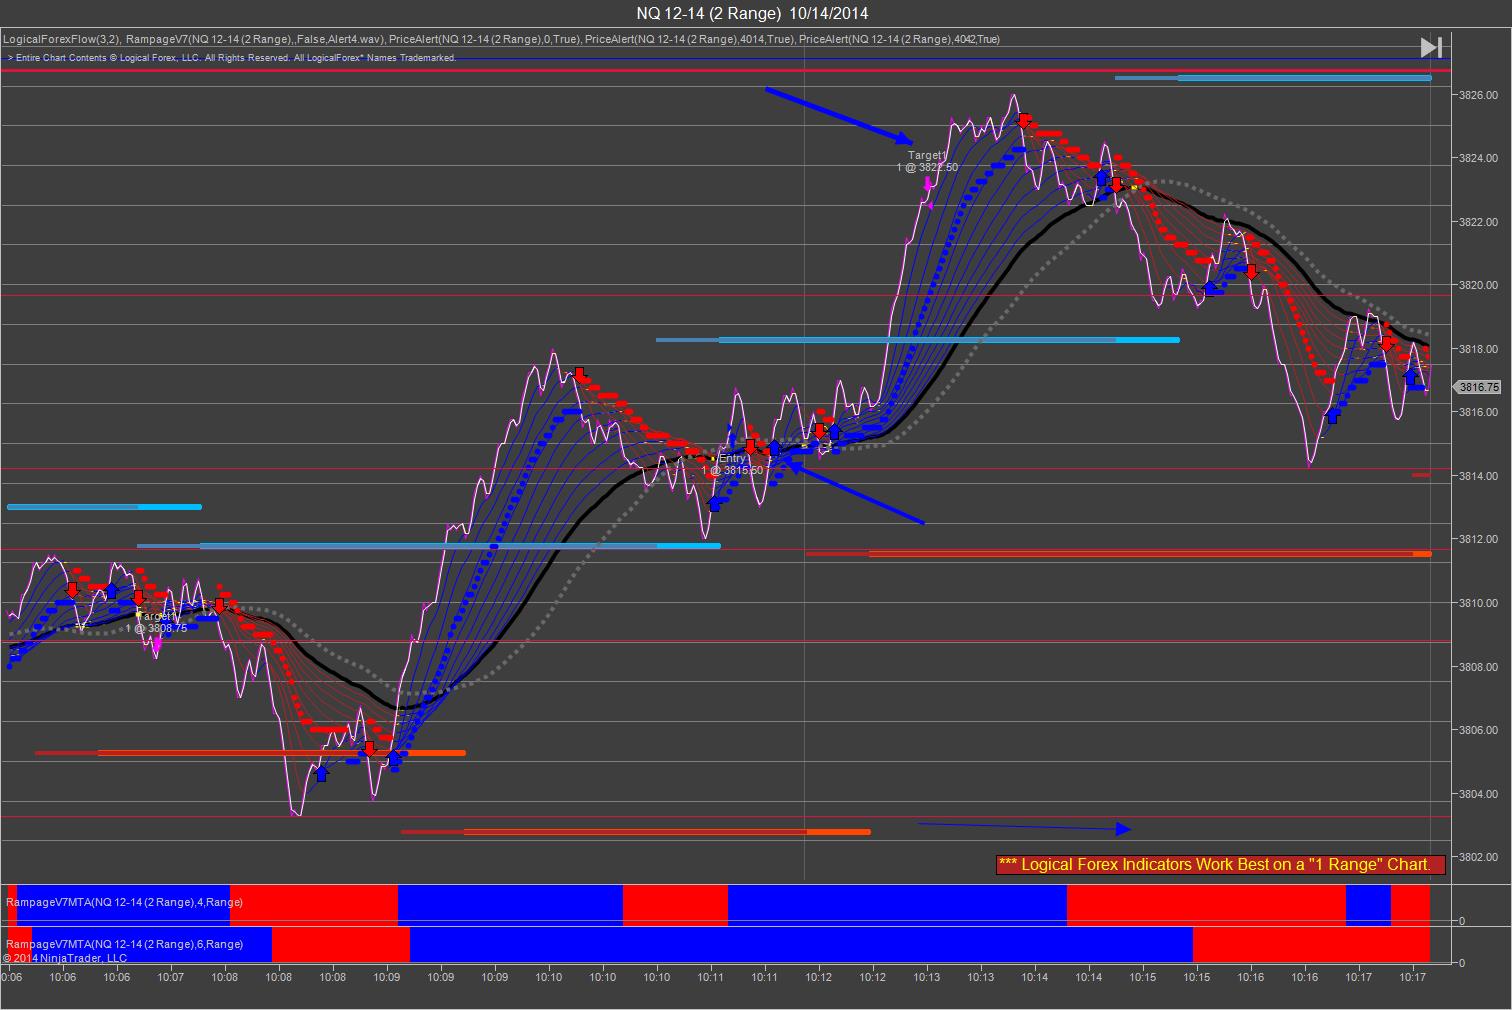Screen dimensions: 1512x1010
Task: Click the RampageV7MTA 4,Range panel label
Action: 125,902
